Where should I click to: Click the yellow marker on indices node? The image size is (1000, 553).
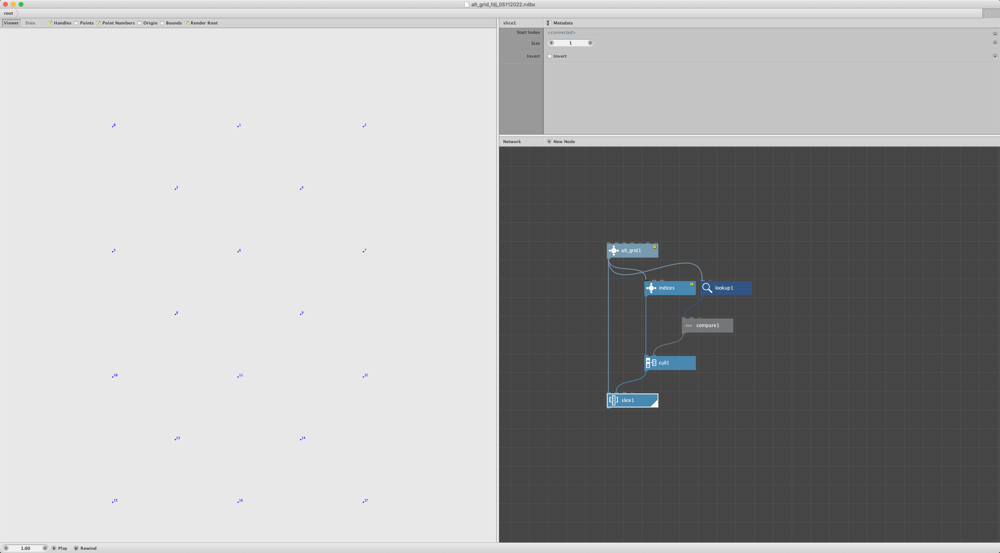click(691, 284)
